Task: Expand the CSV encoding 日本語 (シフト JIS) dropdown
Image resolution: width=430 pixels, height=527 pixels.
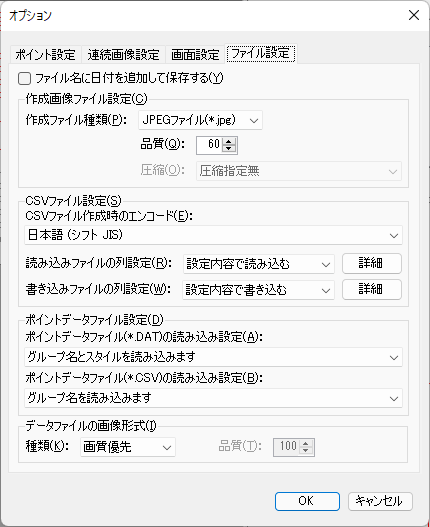Action: pyautogui.click(x=213, y=235)
